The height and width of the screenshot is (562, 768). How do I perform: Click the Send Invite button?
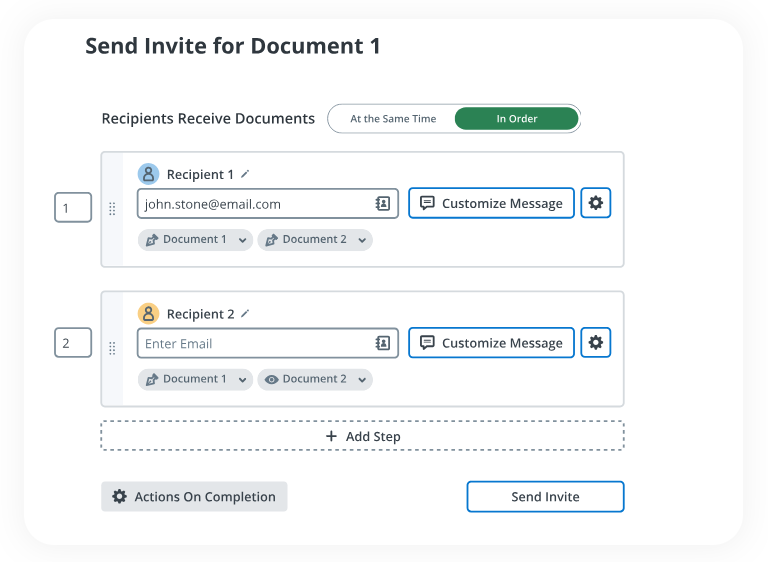click(545, 497)
